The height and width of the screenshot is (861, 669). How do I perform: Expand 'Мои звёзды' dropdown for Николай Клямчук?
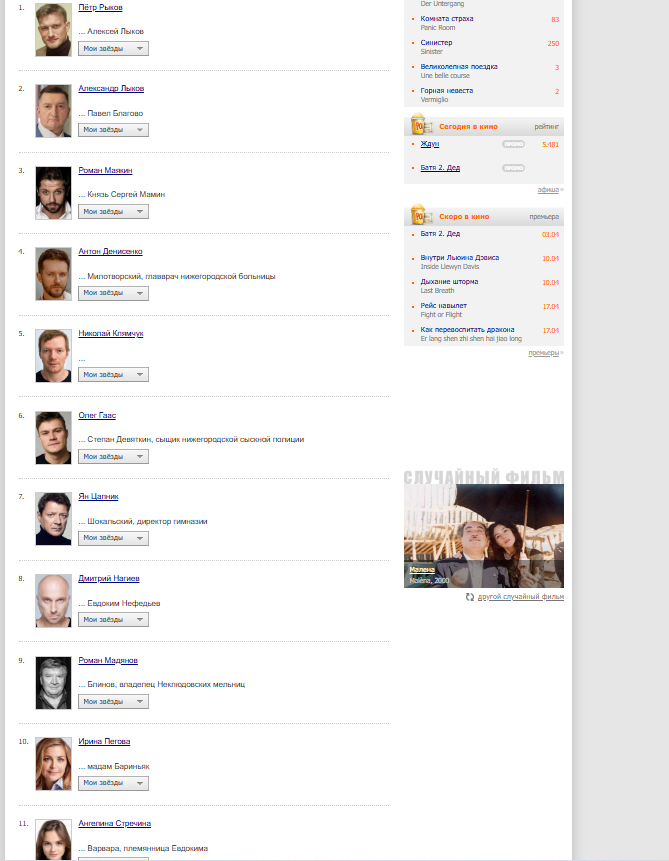[113, 374]
